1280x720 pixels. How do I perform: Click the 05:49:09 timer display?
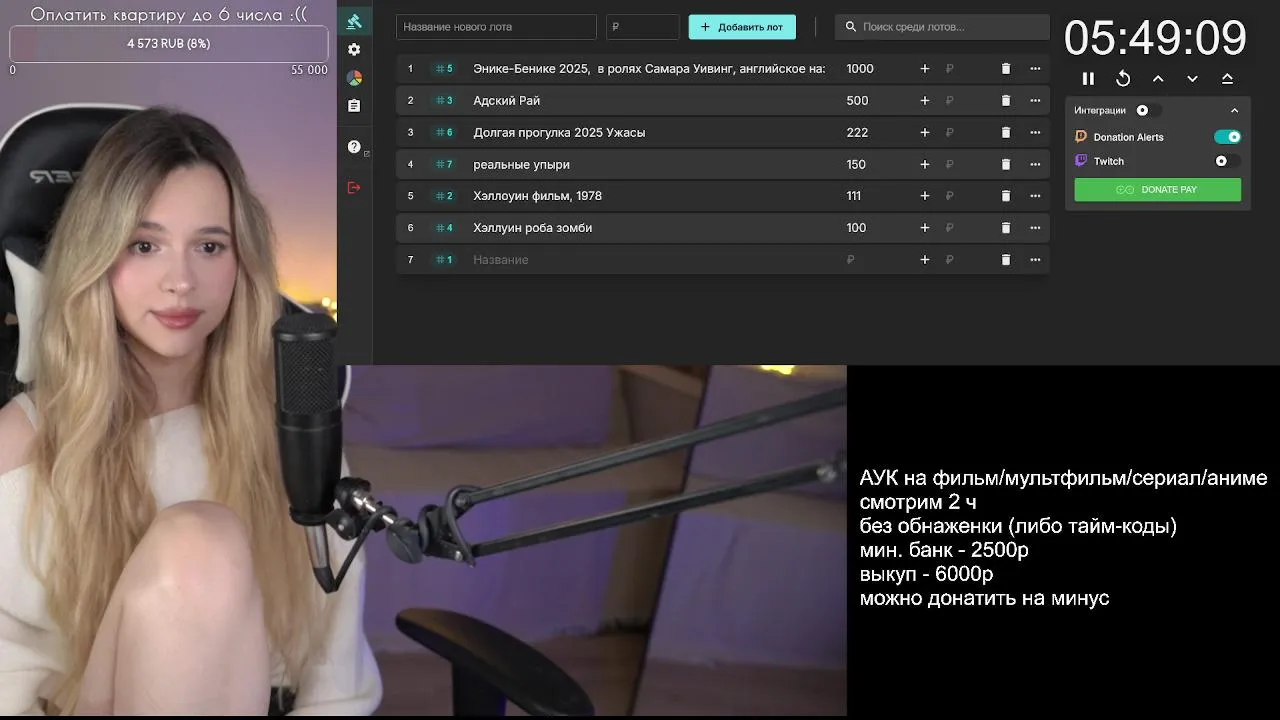1155,38
